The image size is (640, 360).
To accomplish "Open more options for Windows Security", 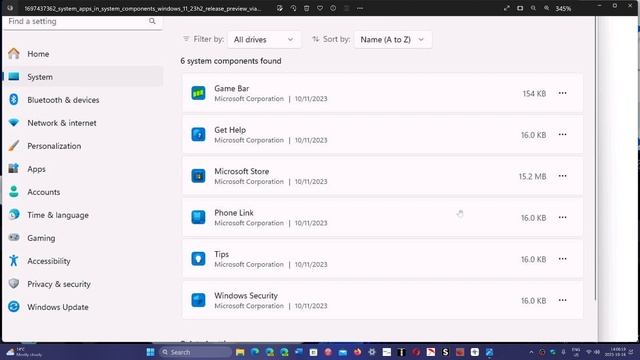I will 562,300.
